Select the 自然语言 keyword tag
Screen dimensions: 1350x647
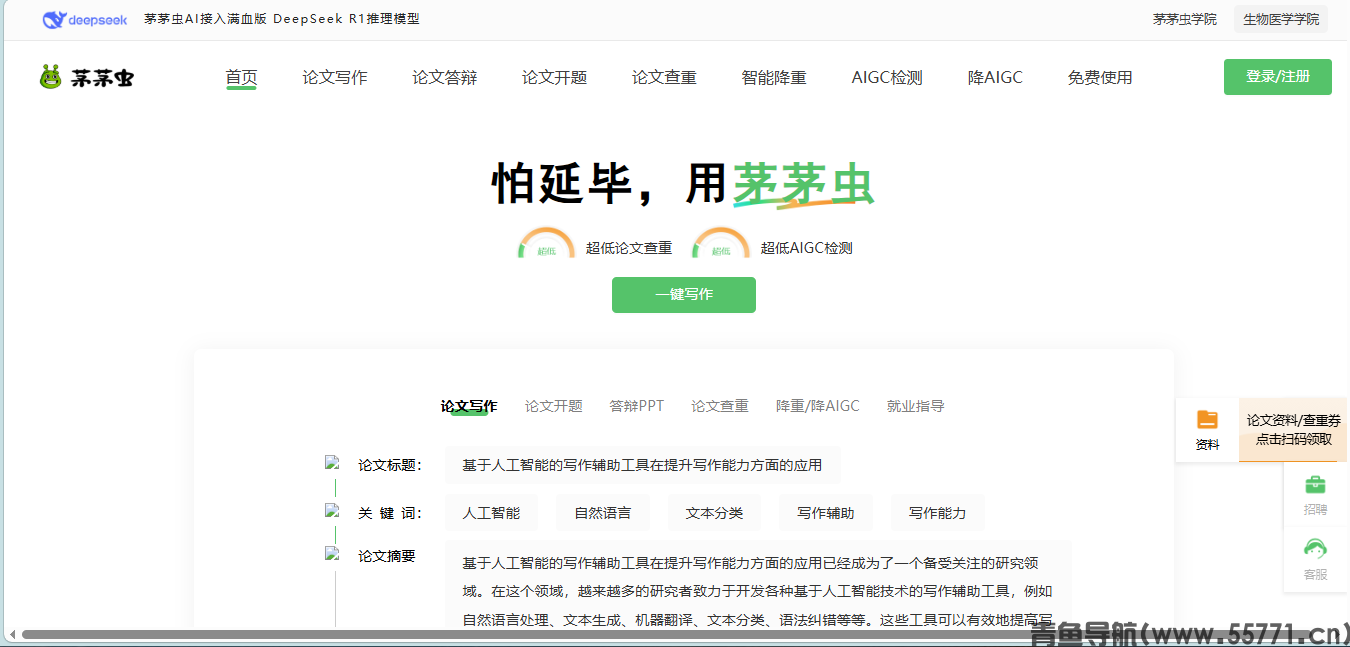click(x=603, y=513)
